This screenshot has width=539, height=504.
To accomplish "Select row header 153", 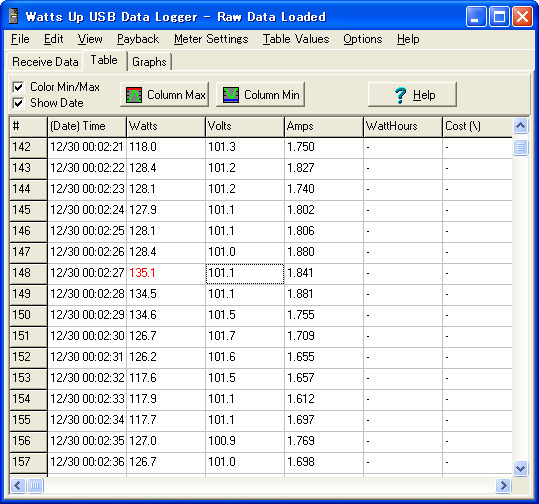I will (x=28, y=379).
